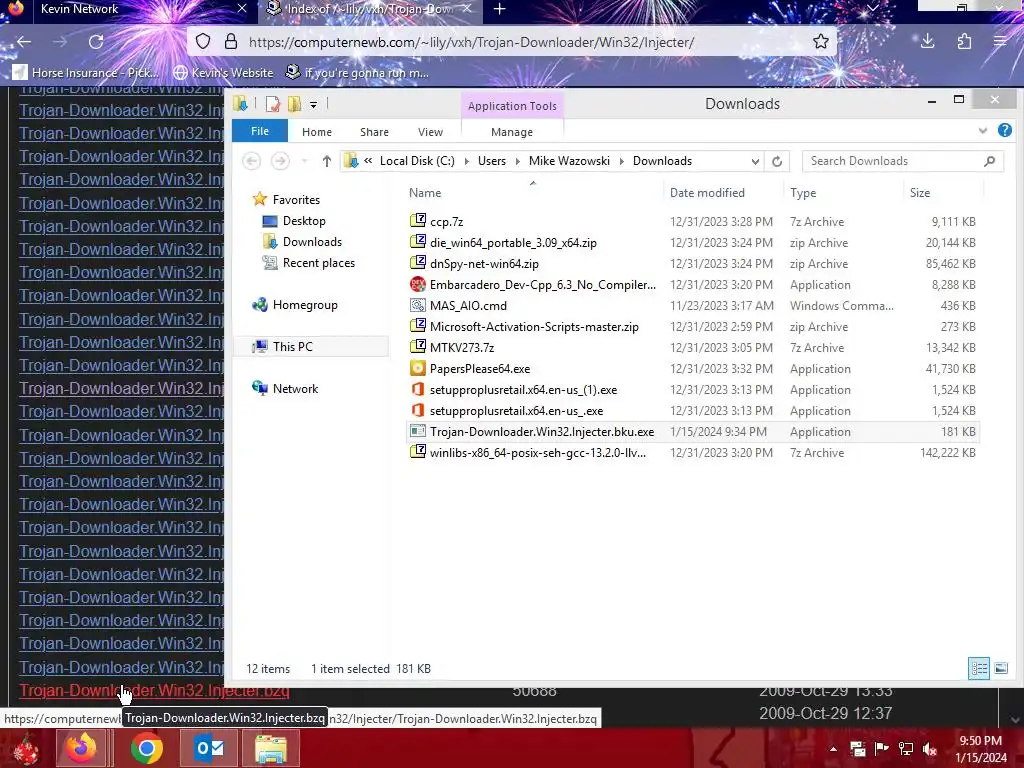Screen dimensions: 1024x768
Task: Open Outlook from the taskbar
Action: [x=209, y=748]
